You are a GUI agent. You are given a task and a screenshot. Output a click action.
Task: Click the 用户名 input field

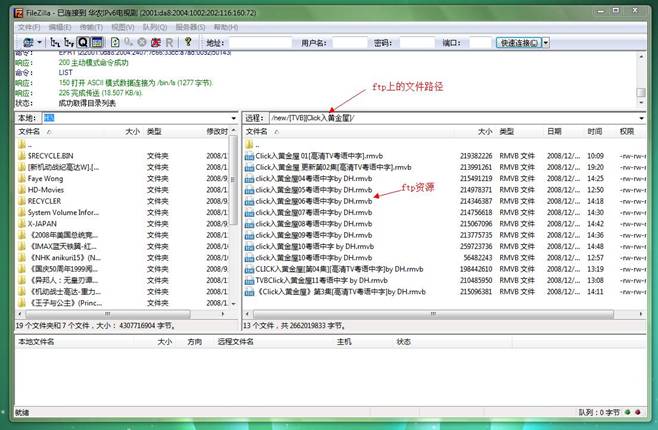[x=350, y=43]
